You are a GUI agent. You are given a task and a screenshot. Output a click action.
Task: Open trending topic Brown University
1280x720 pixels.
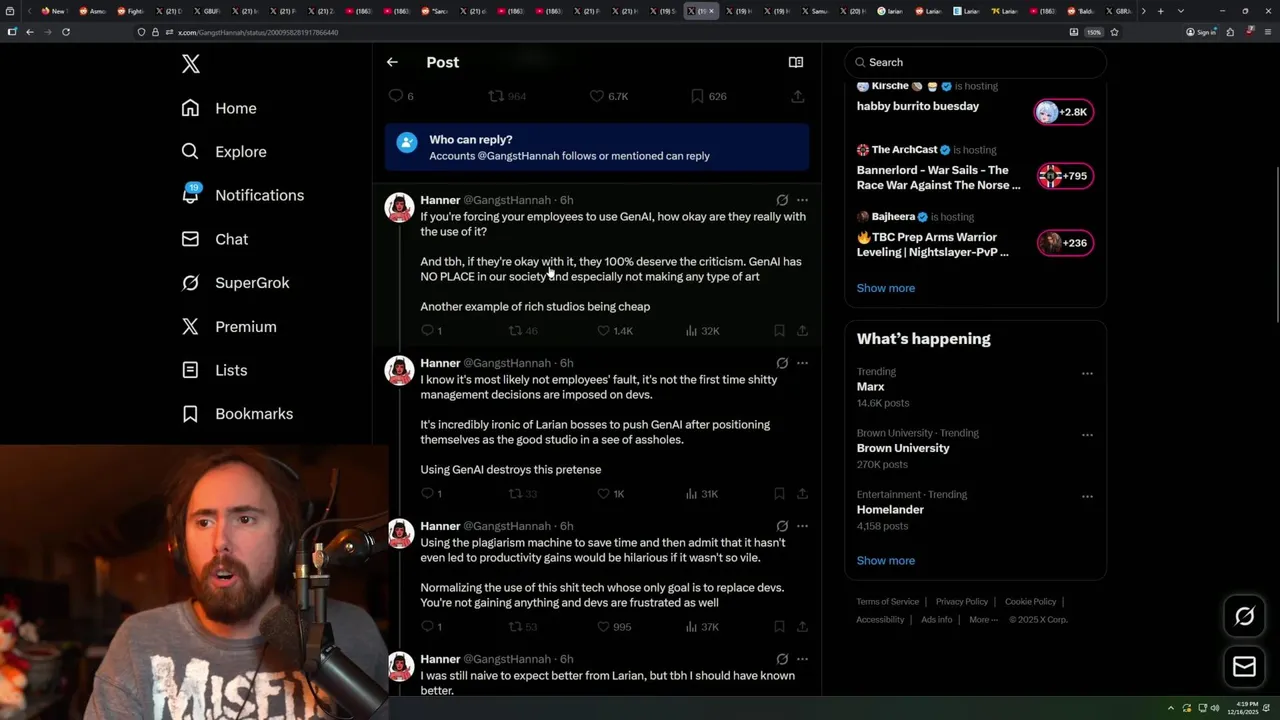tap(903, 448)
